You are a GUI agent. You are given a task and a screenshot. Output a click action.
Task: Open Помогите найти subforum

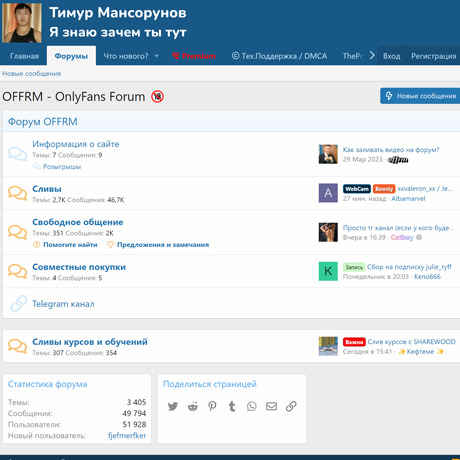tap(70, 245)
